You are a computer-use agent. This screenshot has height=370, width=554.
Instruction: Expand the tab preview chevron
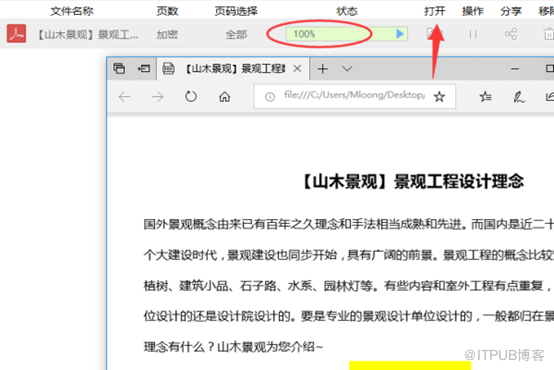tap(347, 69)
